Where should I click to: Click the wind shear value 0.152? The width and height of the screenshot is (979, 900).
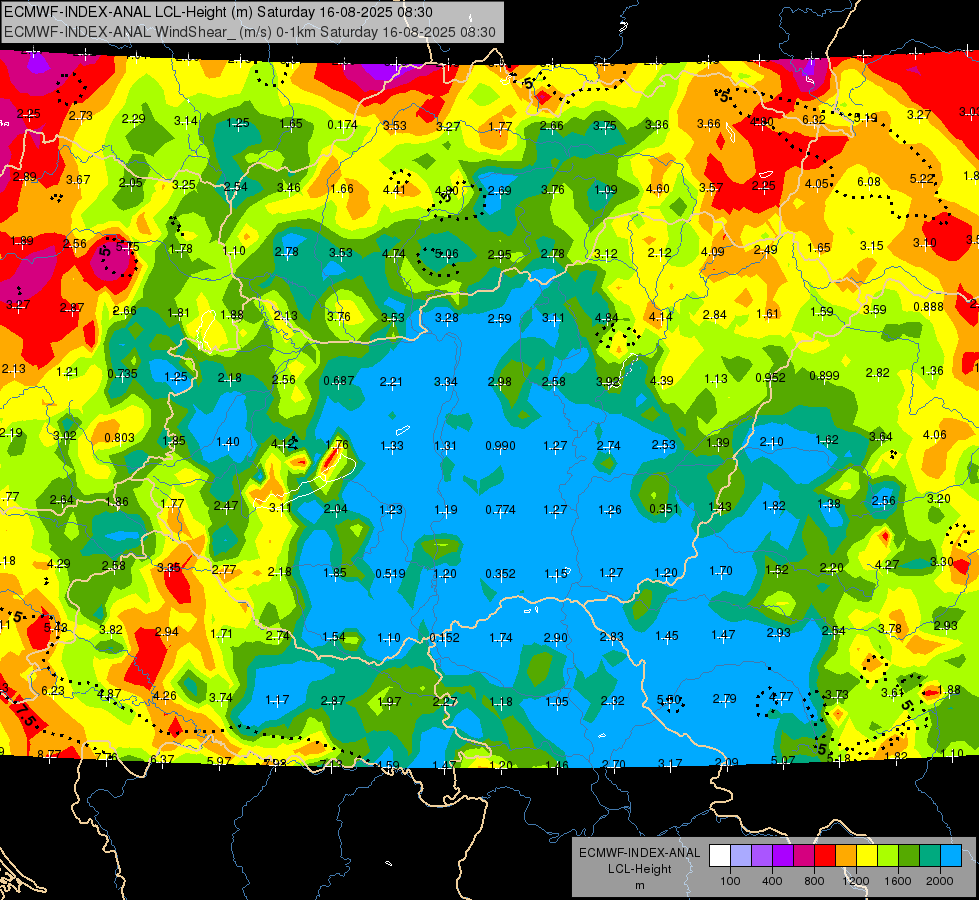pos(445,638)
